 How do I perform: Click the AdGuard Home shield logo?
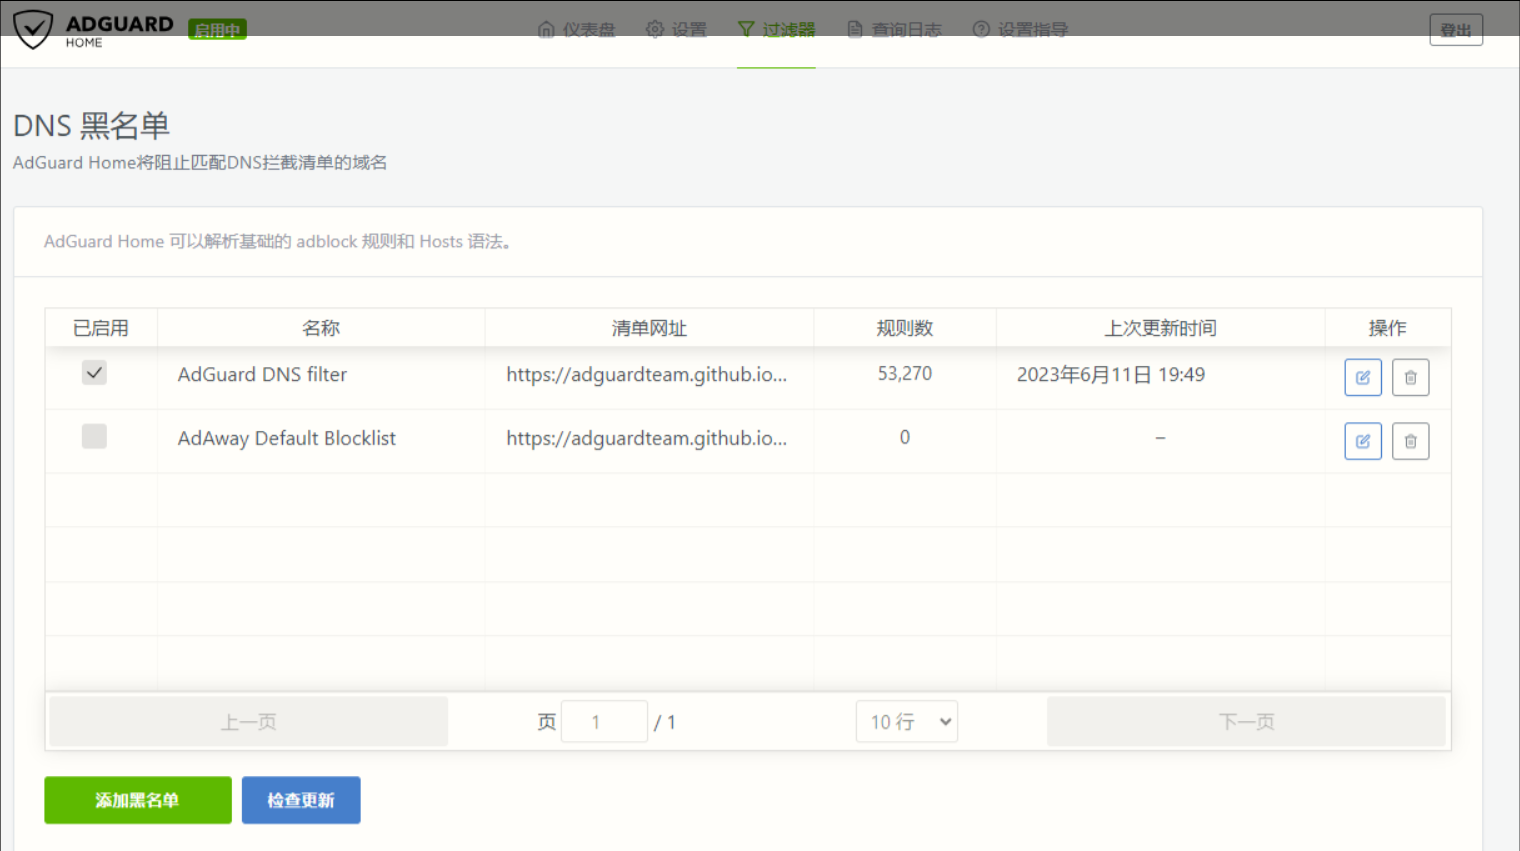[x=33, y=30]
